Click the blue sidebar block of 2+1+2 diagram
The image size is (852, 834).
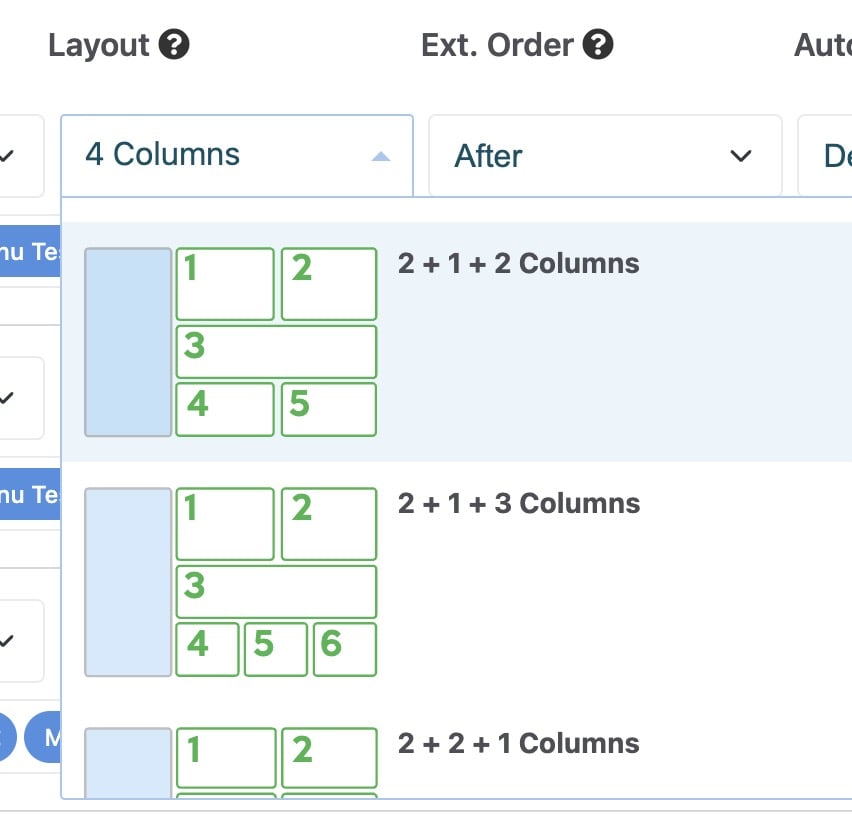(x=128, y=342)
